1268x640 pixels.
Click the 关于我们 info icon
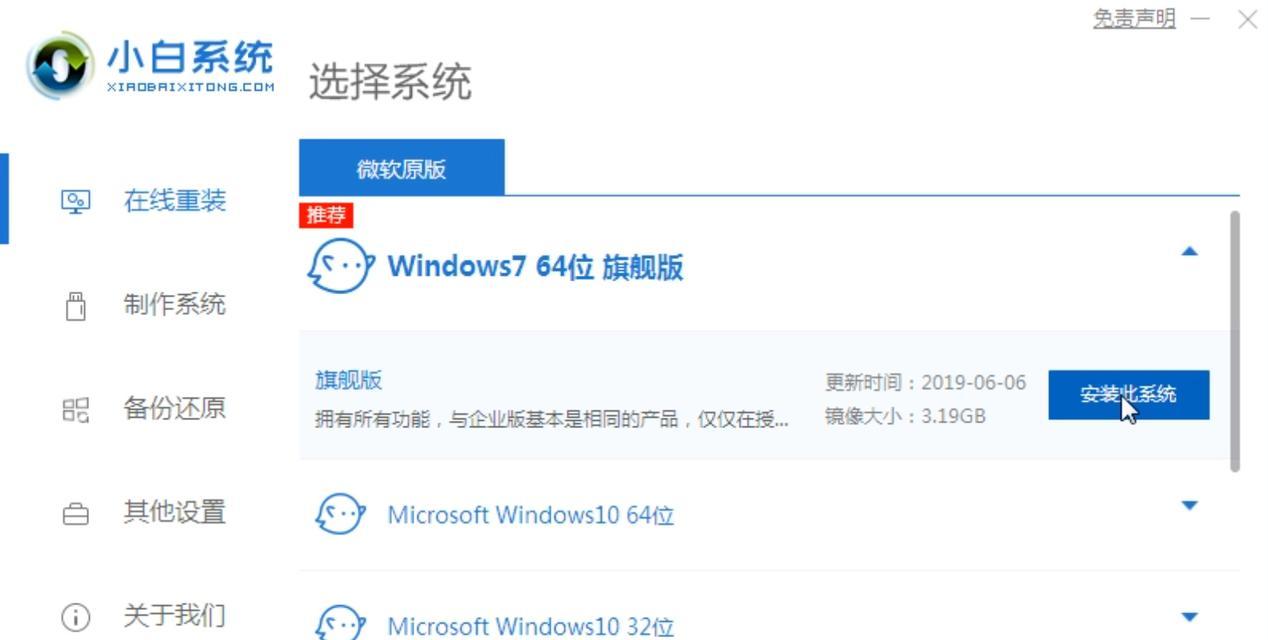tap(76, 617)
